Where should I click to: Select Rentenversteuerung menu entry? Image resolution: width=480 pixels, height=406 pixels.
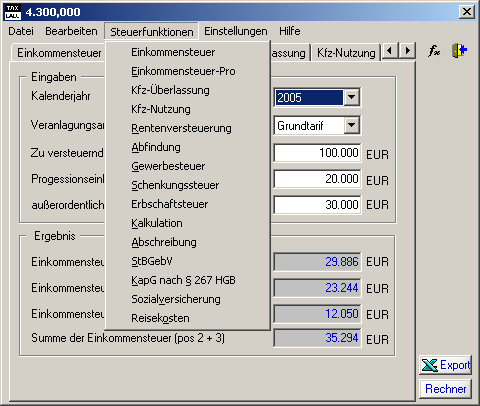point(187,128)
